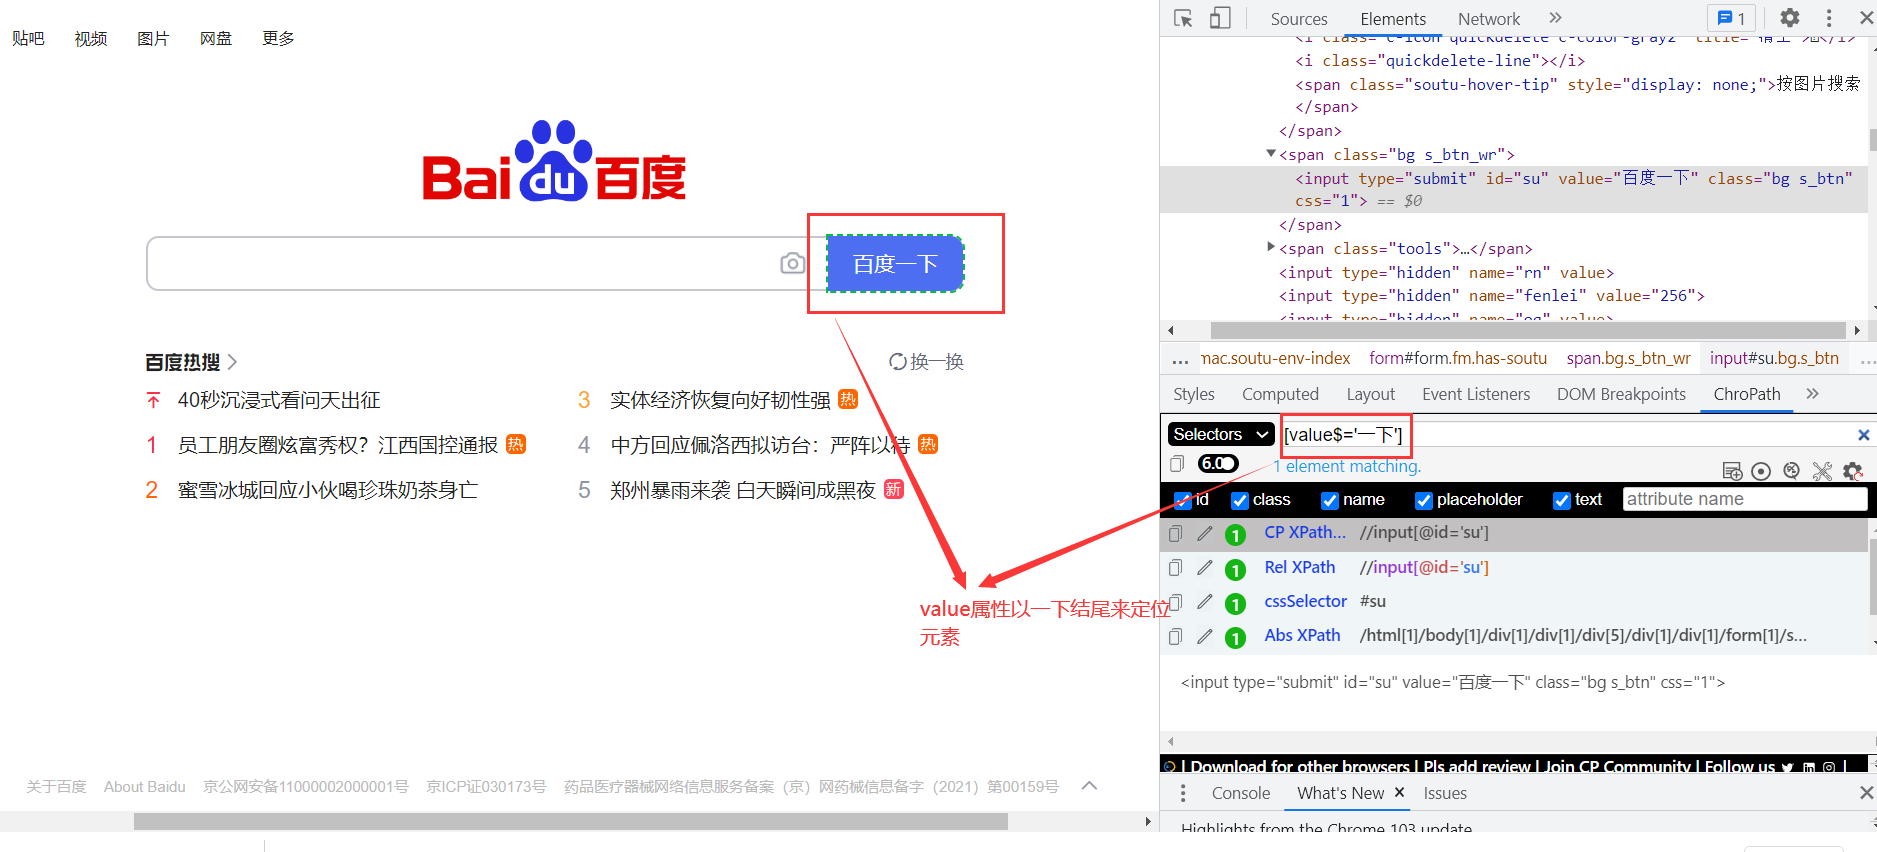Click the ChroPath add-to-list icon

(x=1732, y=471)
